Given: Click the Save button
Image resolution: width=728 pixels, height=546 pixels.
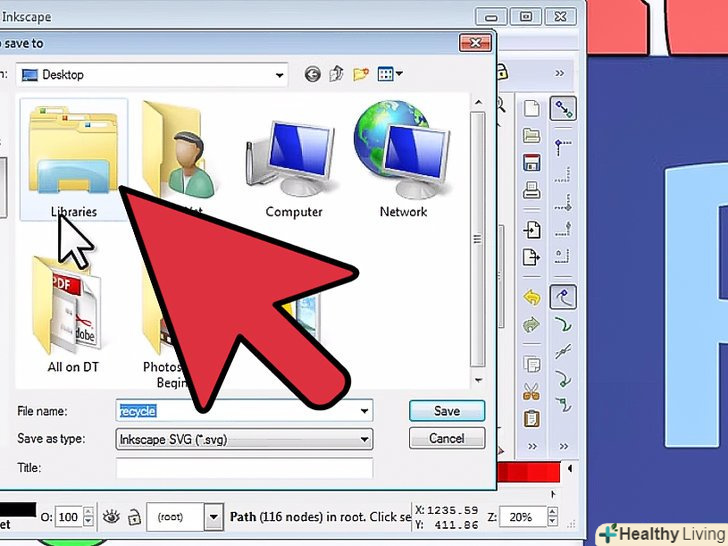Looking at the screenshot, I should point(447,411).
